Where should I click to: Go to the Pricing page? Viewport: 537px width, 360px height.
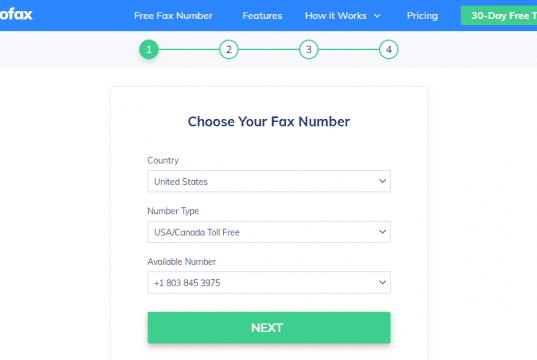pyautogui.click(x=422, y=16)
